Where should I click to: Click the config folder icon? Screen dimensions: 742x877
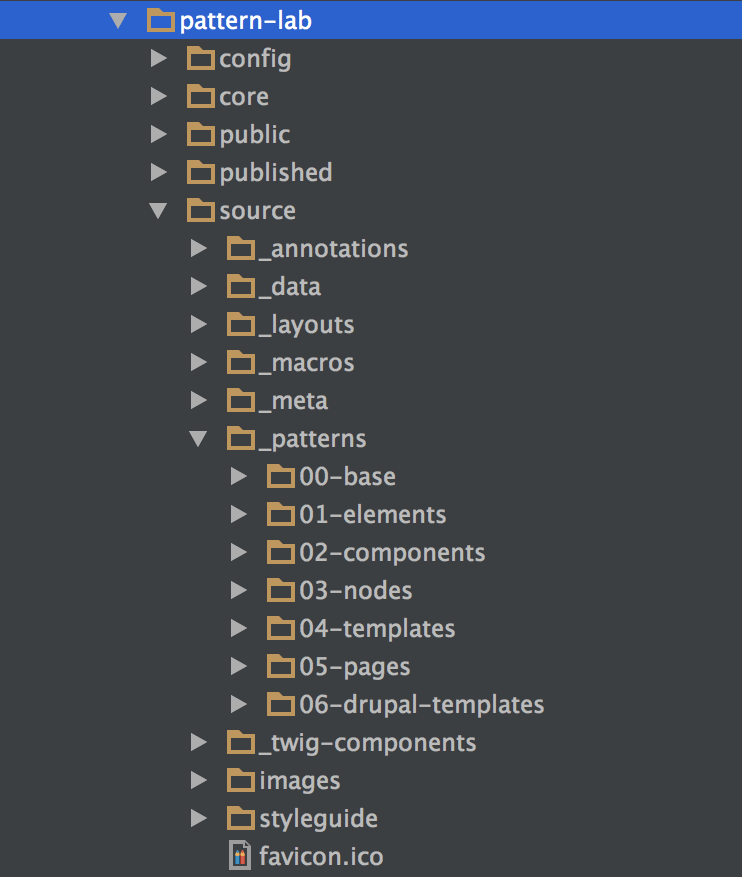point(199,58)
